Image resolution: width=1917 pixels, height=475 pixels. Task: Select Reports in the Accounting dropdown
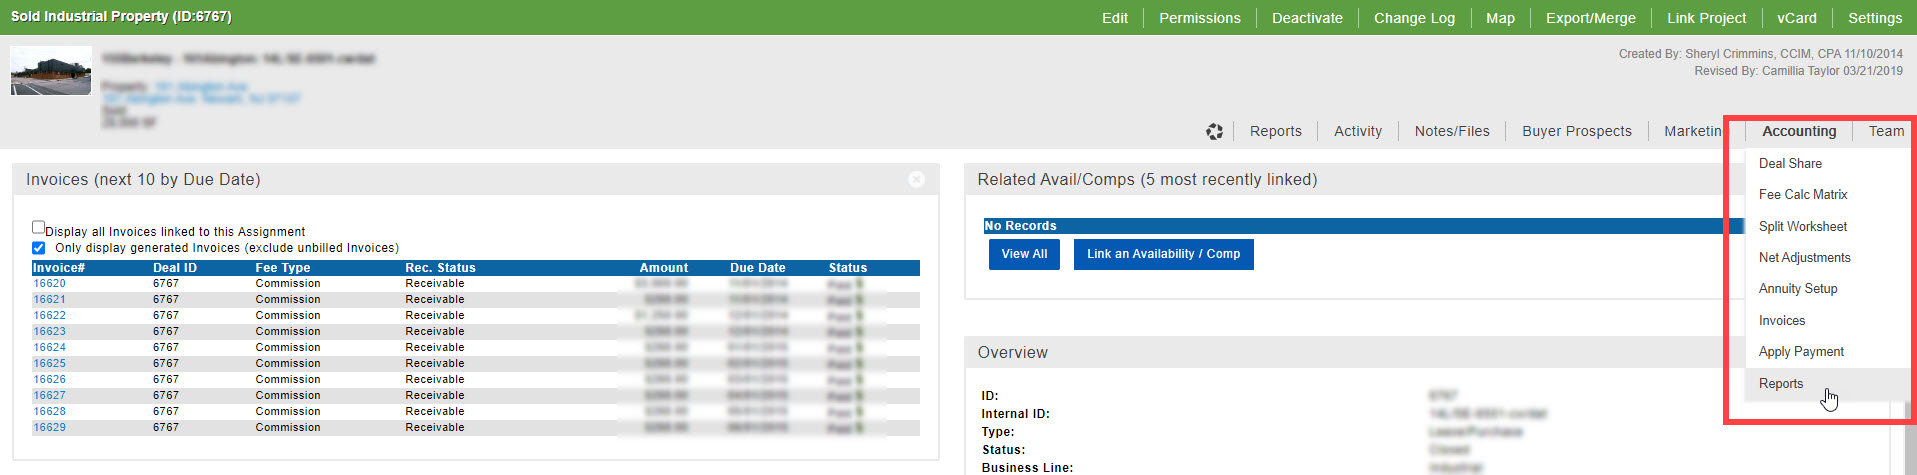click(x=1781, y=384)
